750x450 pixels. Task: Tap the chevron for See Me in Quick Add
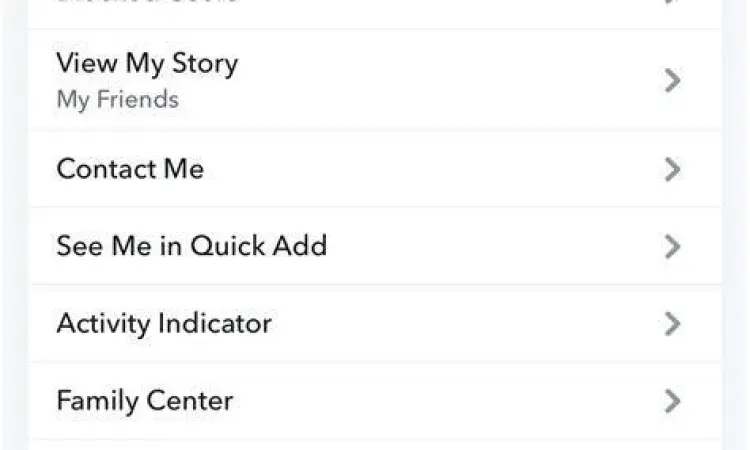(673, 246)
